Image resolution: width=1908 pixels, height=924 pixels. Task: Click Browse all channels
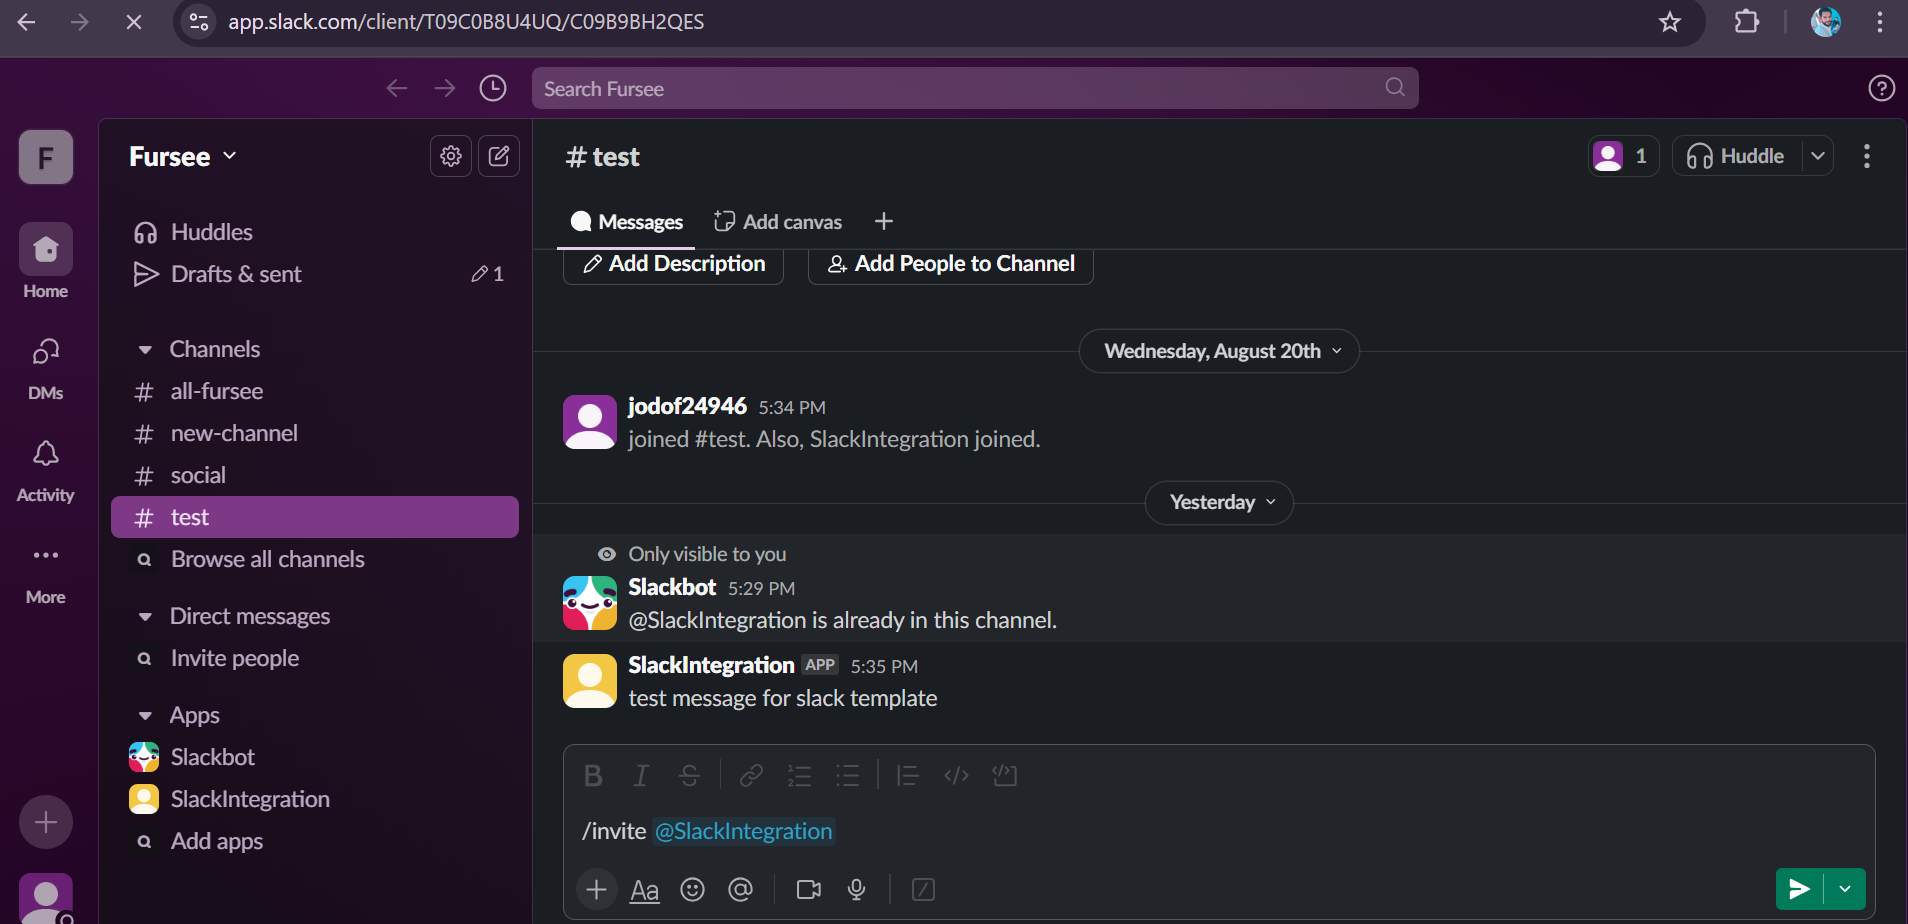pos(315,559)
